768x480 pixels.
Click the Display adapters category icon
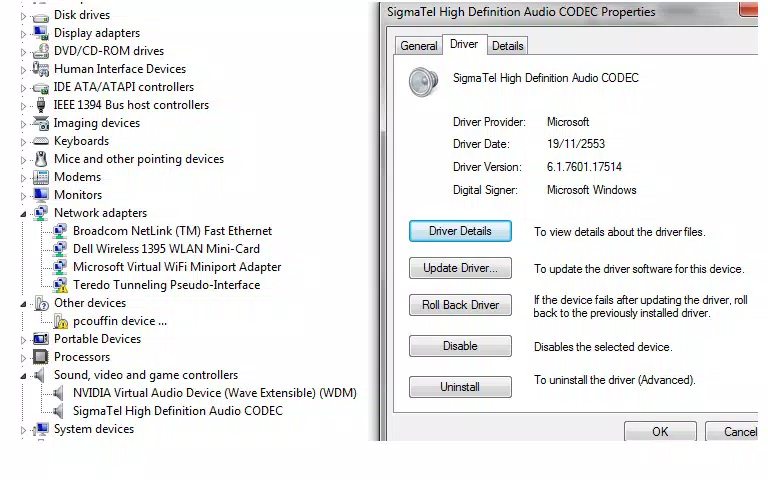(x=41, y=33)
